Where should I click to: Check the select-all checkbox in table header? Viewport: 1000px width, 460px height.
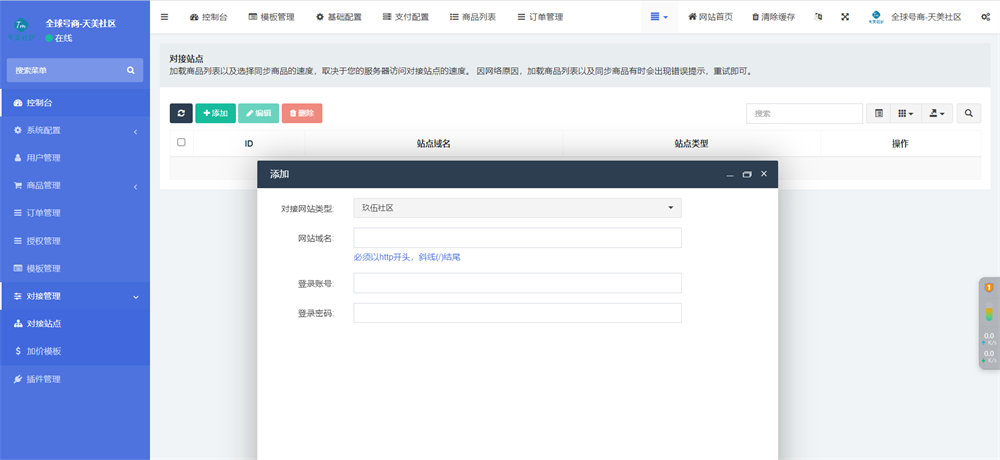tap(181, 143)
